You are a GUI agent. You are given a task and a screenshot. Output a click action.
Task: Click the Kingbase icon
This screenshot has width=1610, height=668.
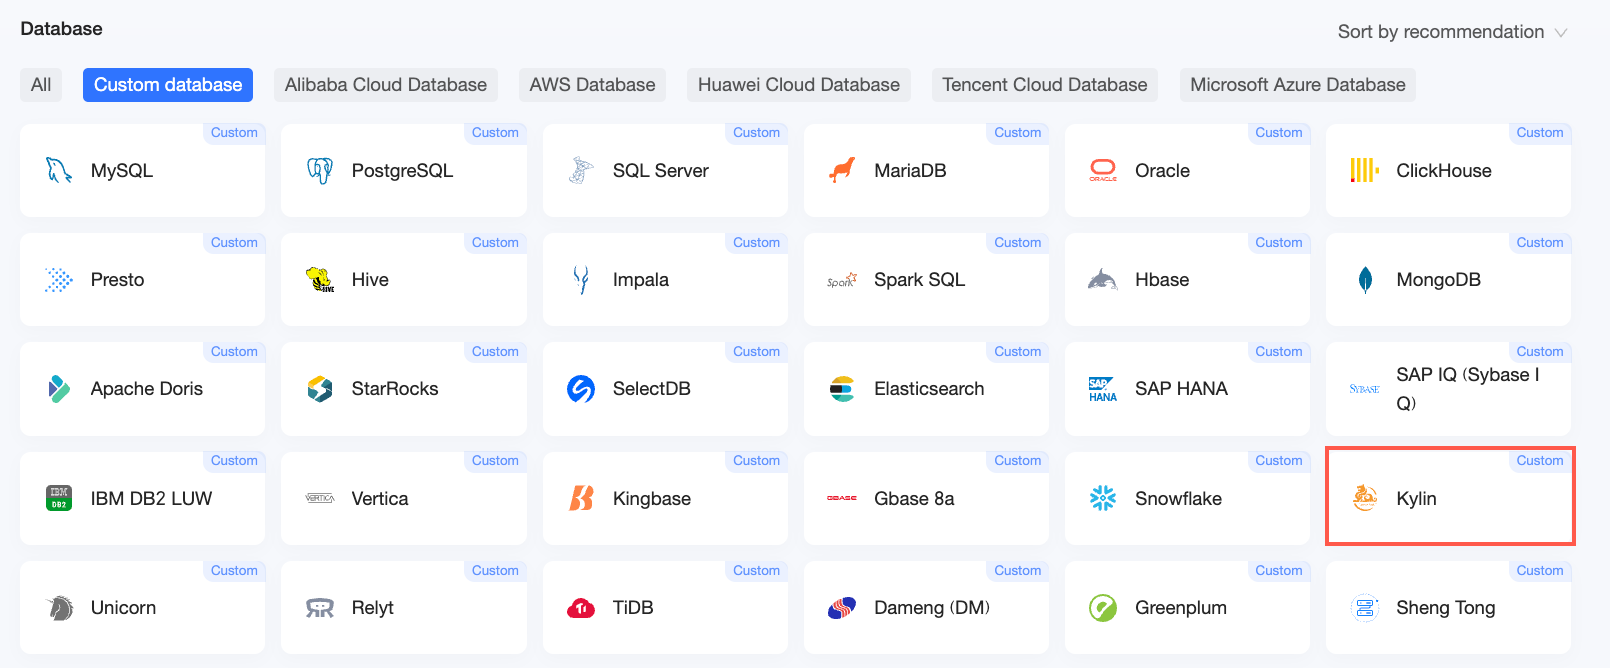(x=581, y=498)
